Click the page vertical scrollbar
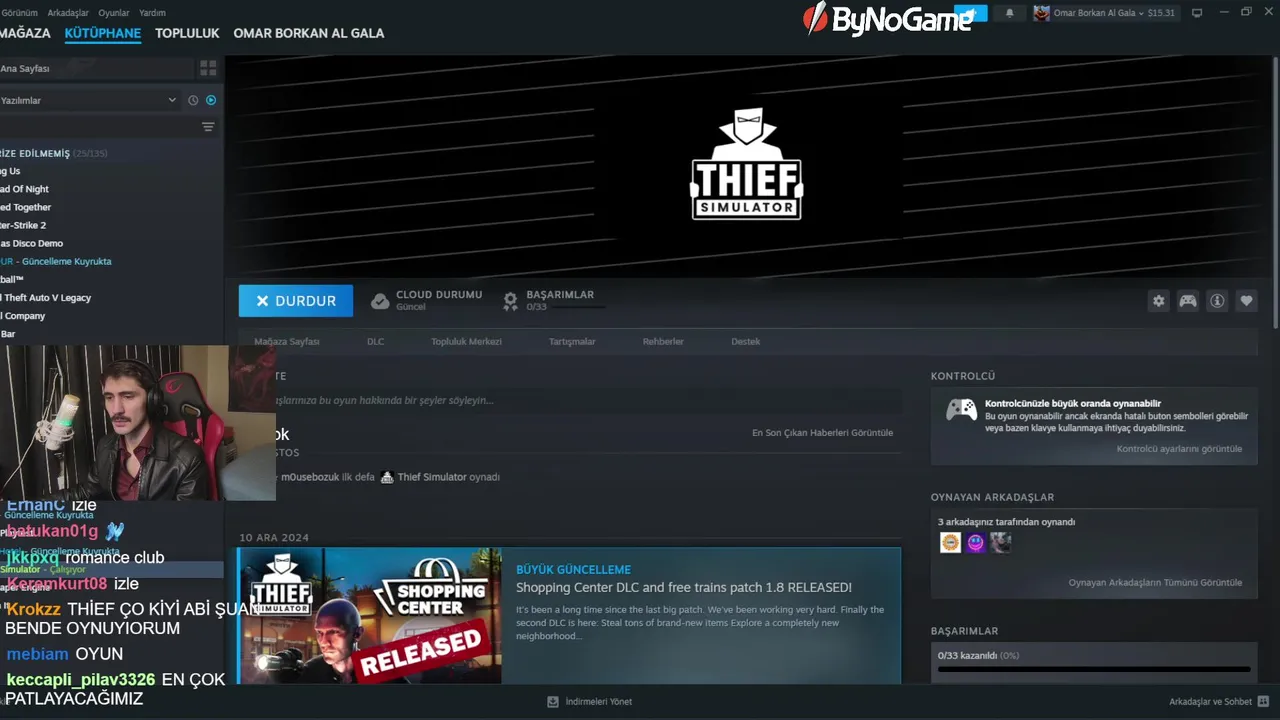 [x=1275, y=192]
